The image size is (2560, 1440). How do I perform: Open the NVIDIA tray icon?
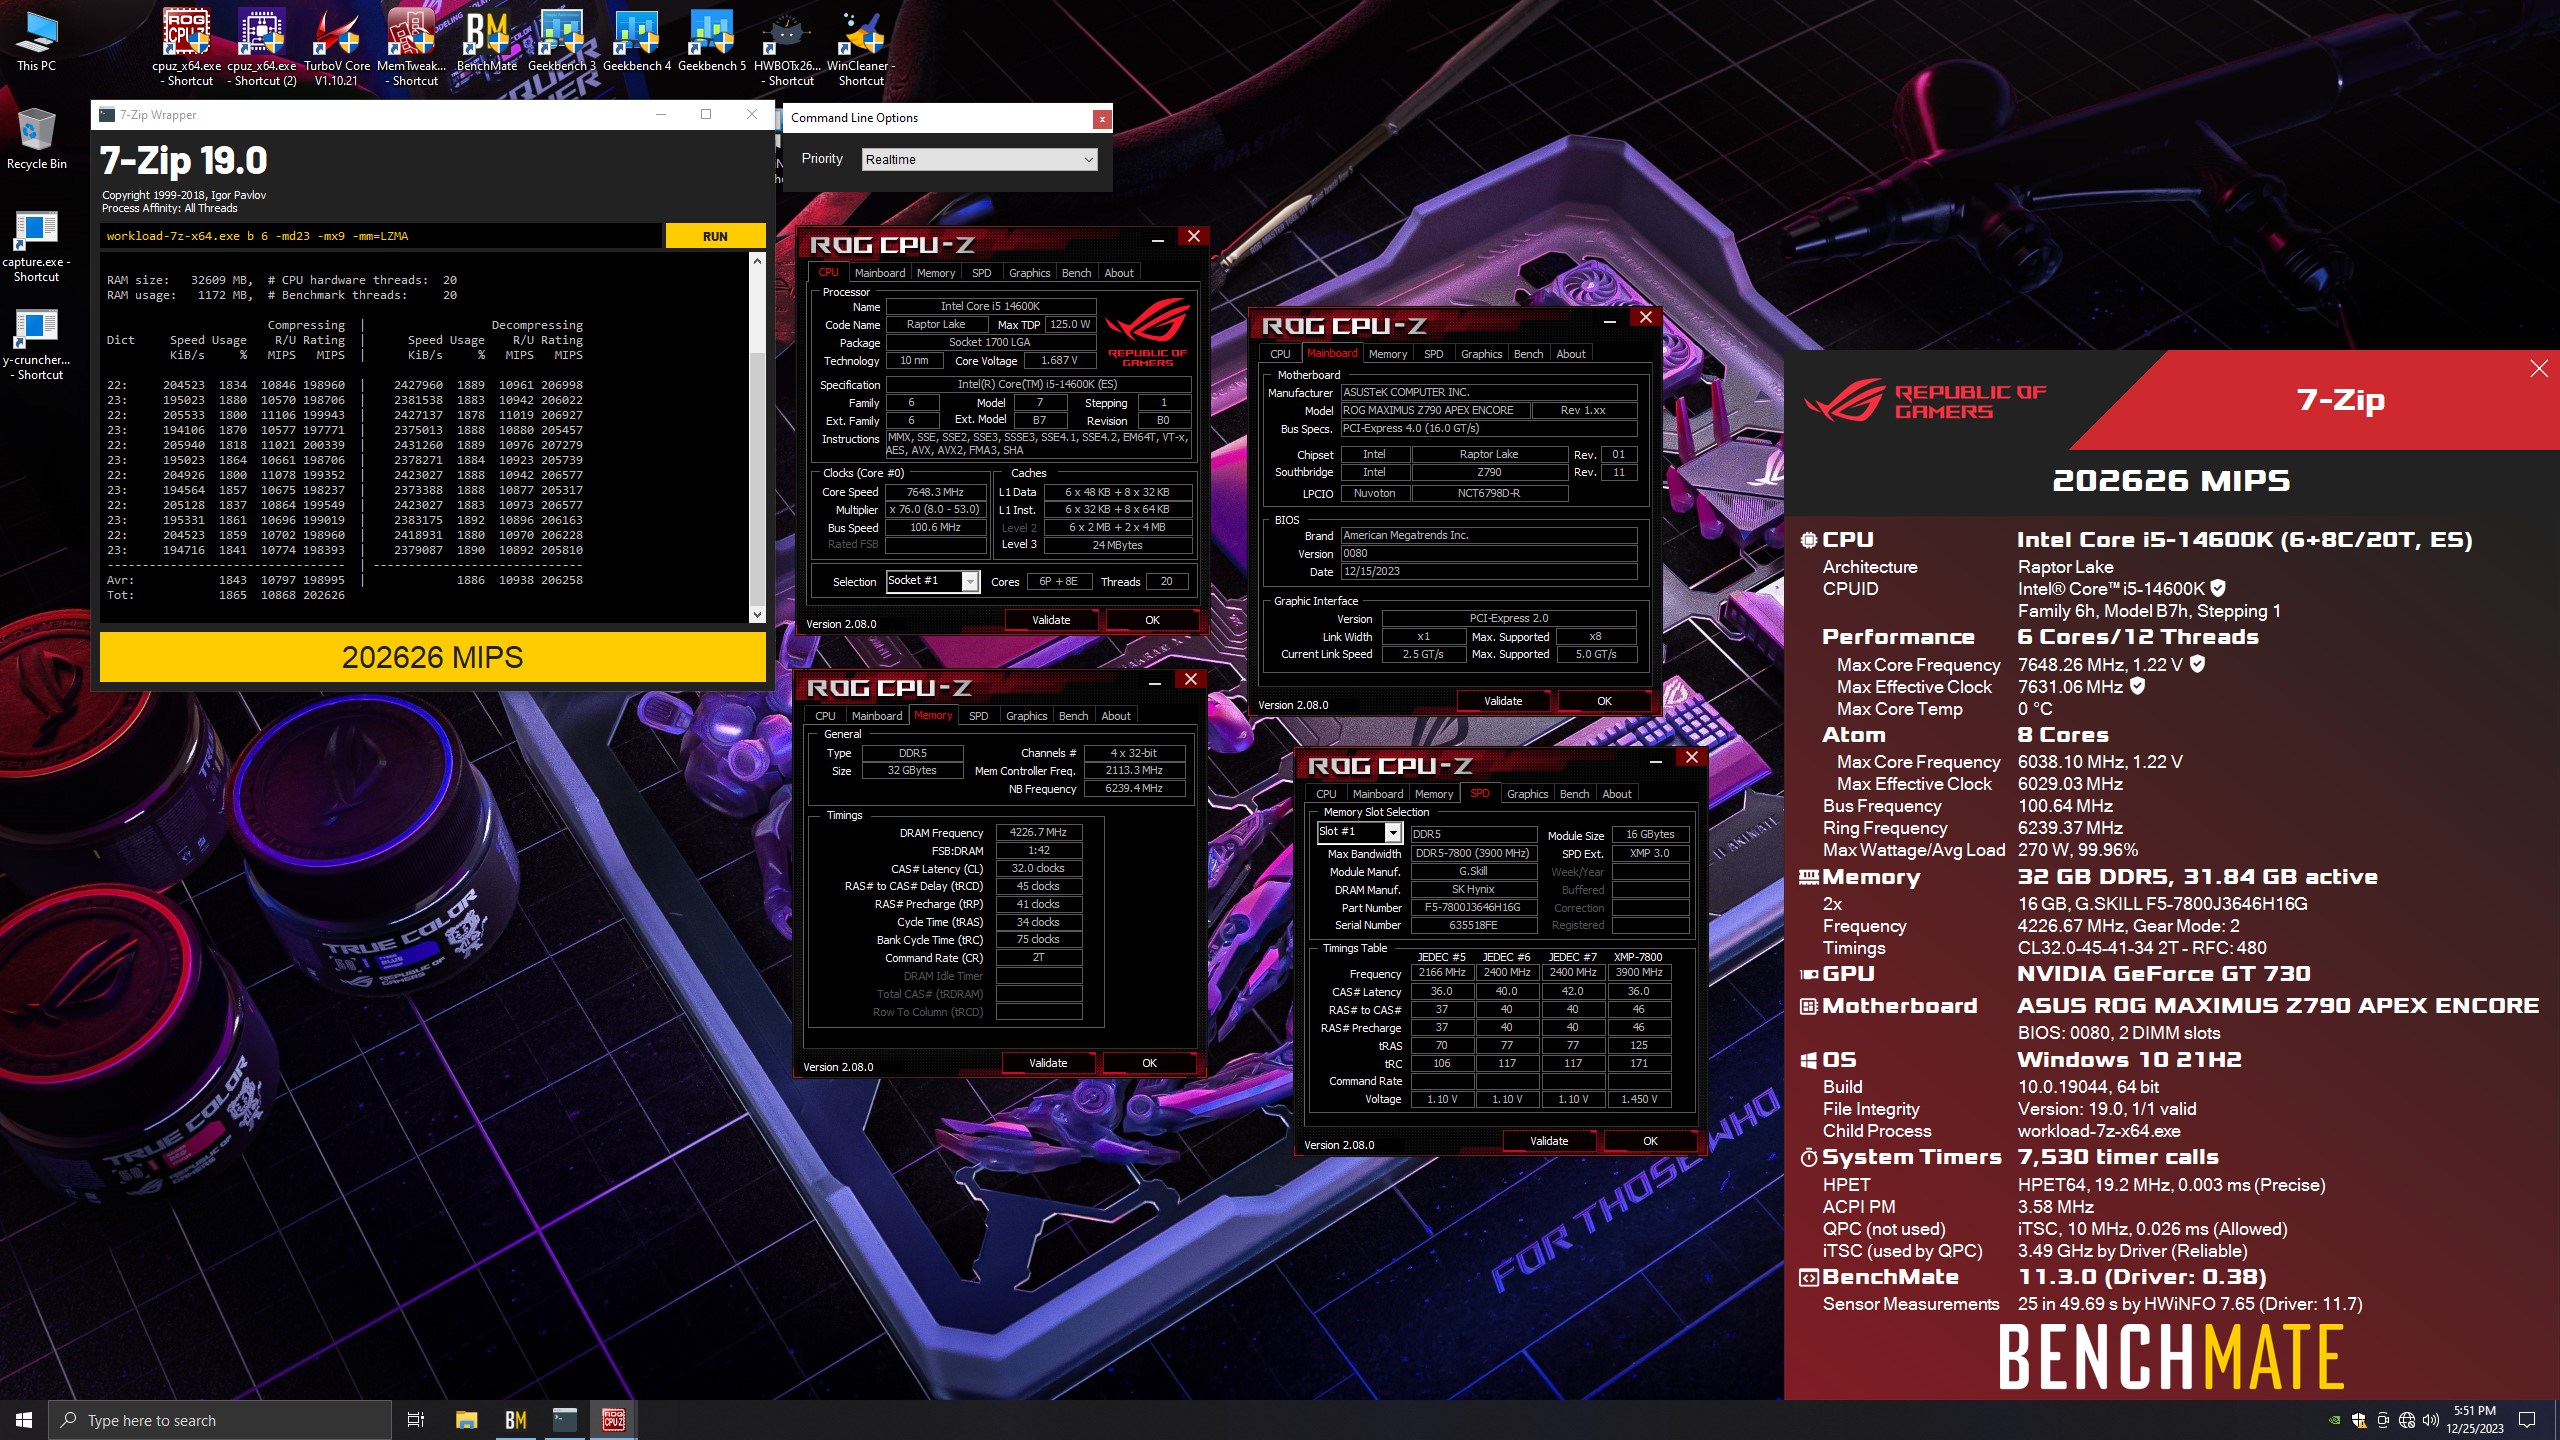coord(2335,1420)
